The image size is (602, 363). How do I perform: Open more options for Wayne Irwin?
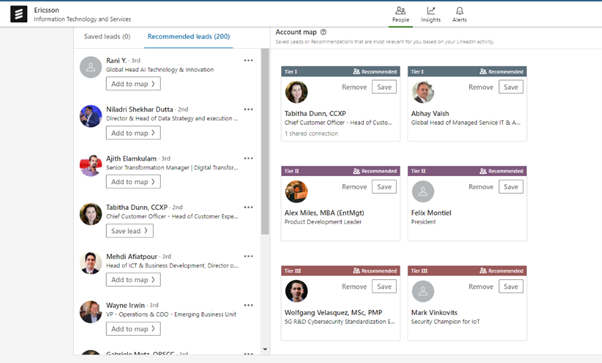click(248, 305)
